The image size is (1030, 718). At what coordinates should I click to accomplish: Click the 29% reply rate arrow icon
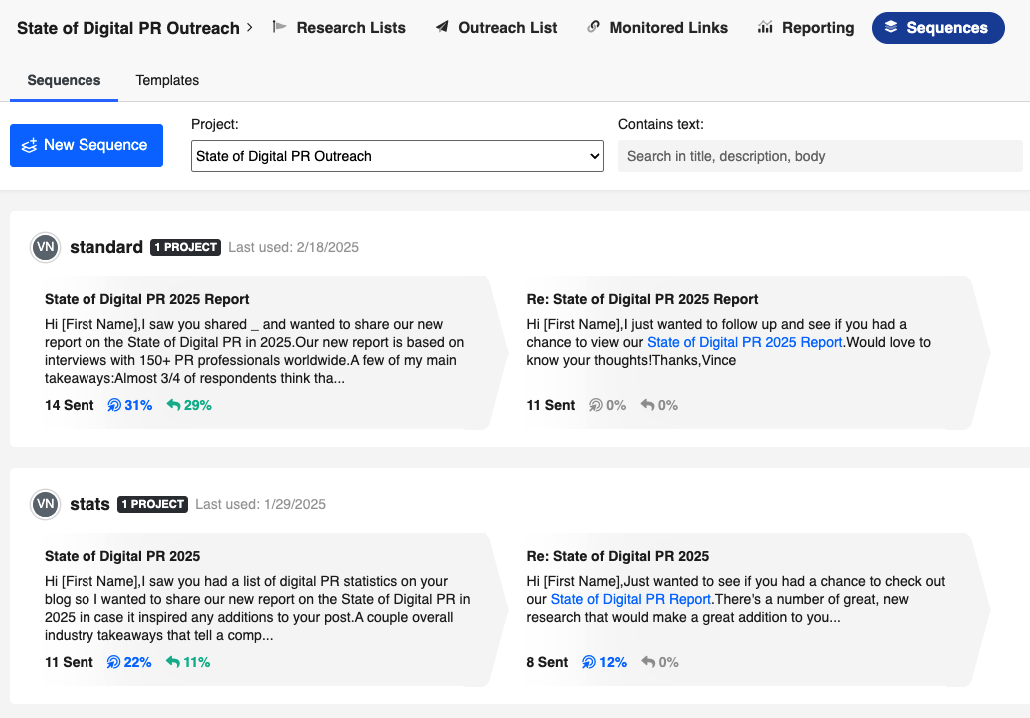(x=173, y=405)
